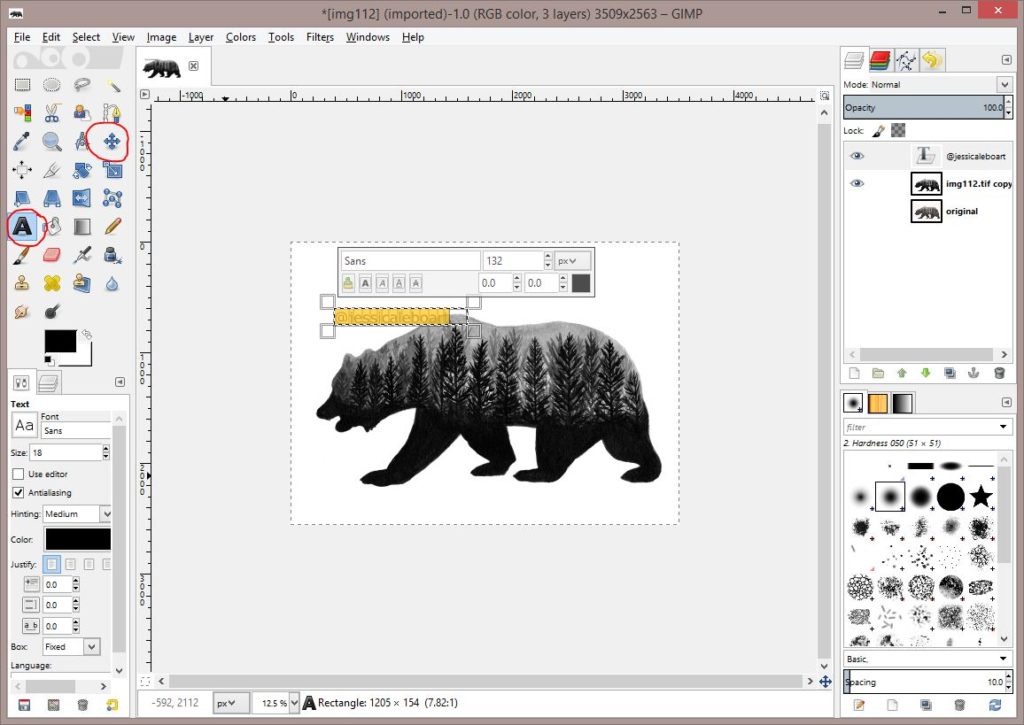Select the Cage Transform tool
This screenshot has width=1024, height=725.
[112, 198]
